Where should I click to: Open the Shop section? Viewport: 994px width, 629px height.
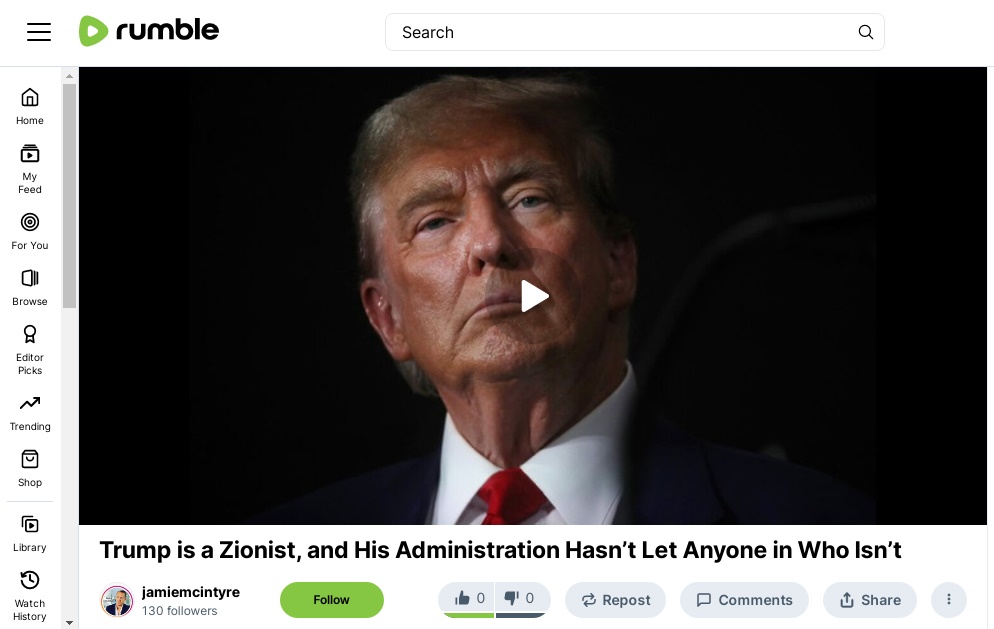30,469
